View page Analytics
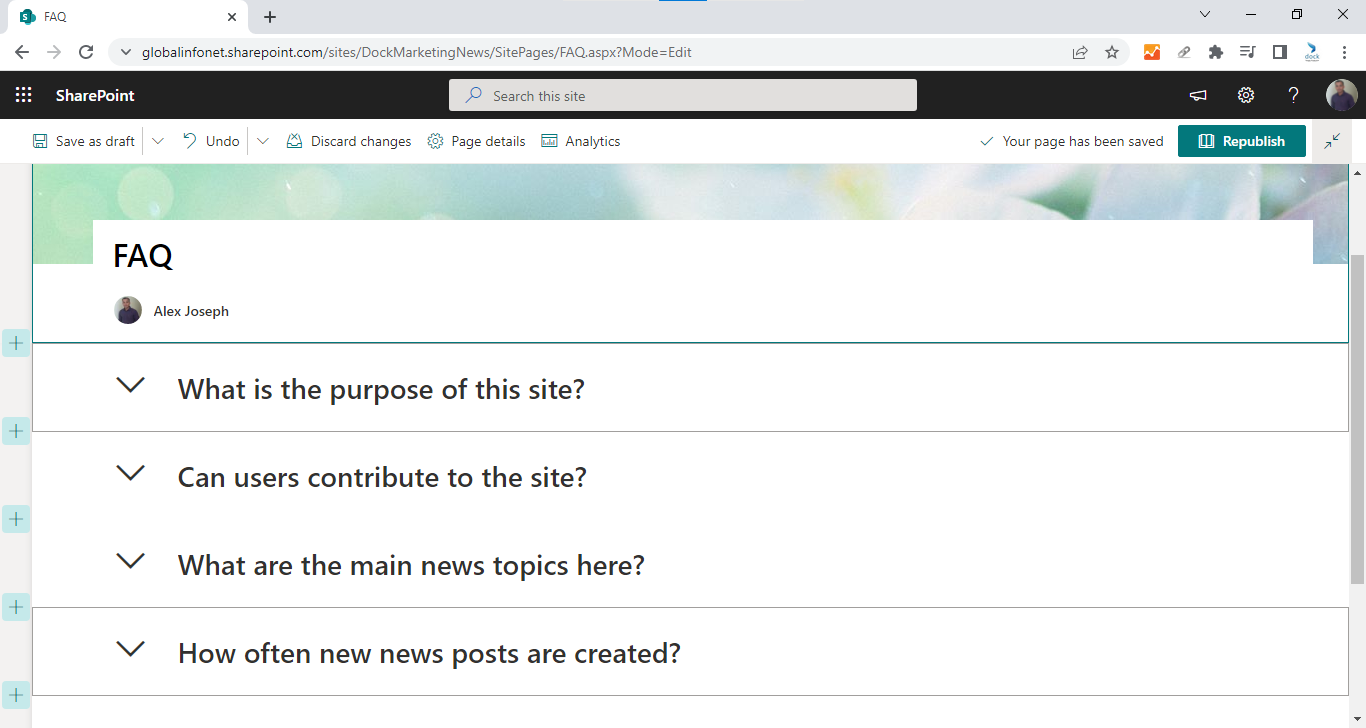1366x728 pixels. pyautogui.click(x=580, y=140)
